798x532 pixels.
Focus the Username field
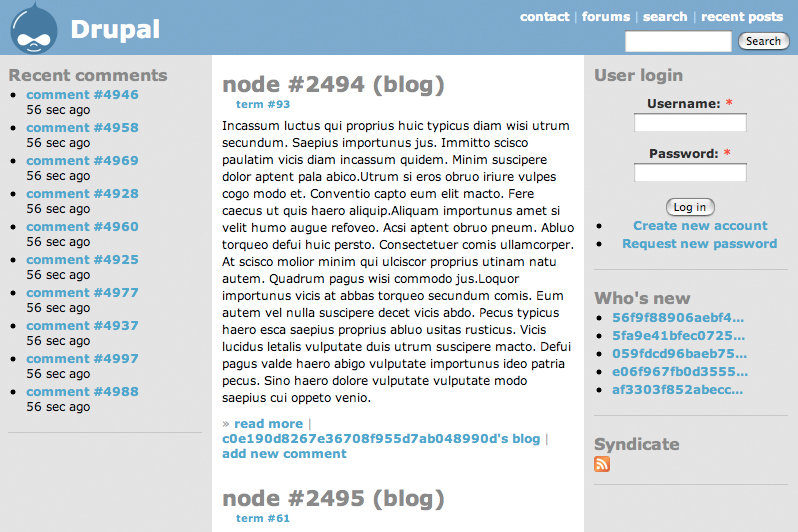coord(690,123)
